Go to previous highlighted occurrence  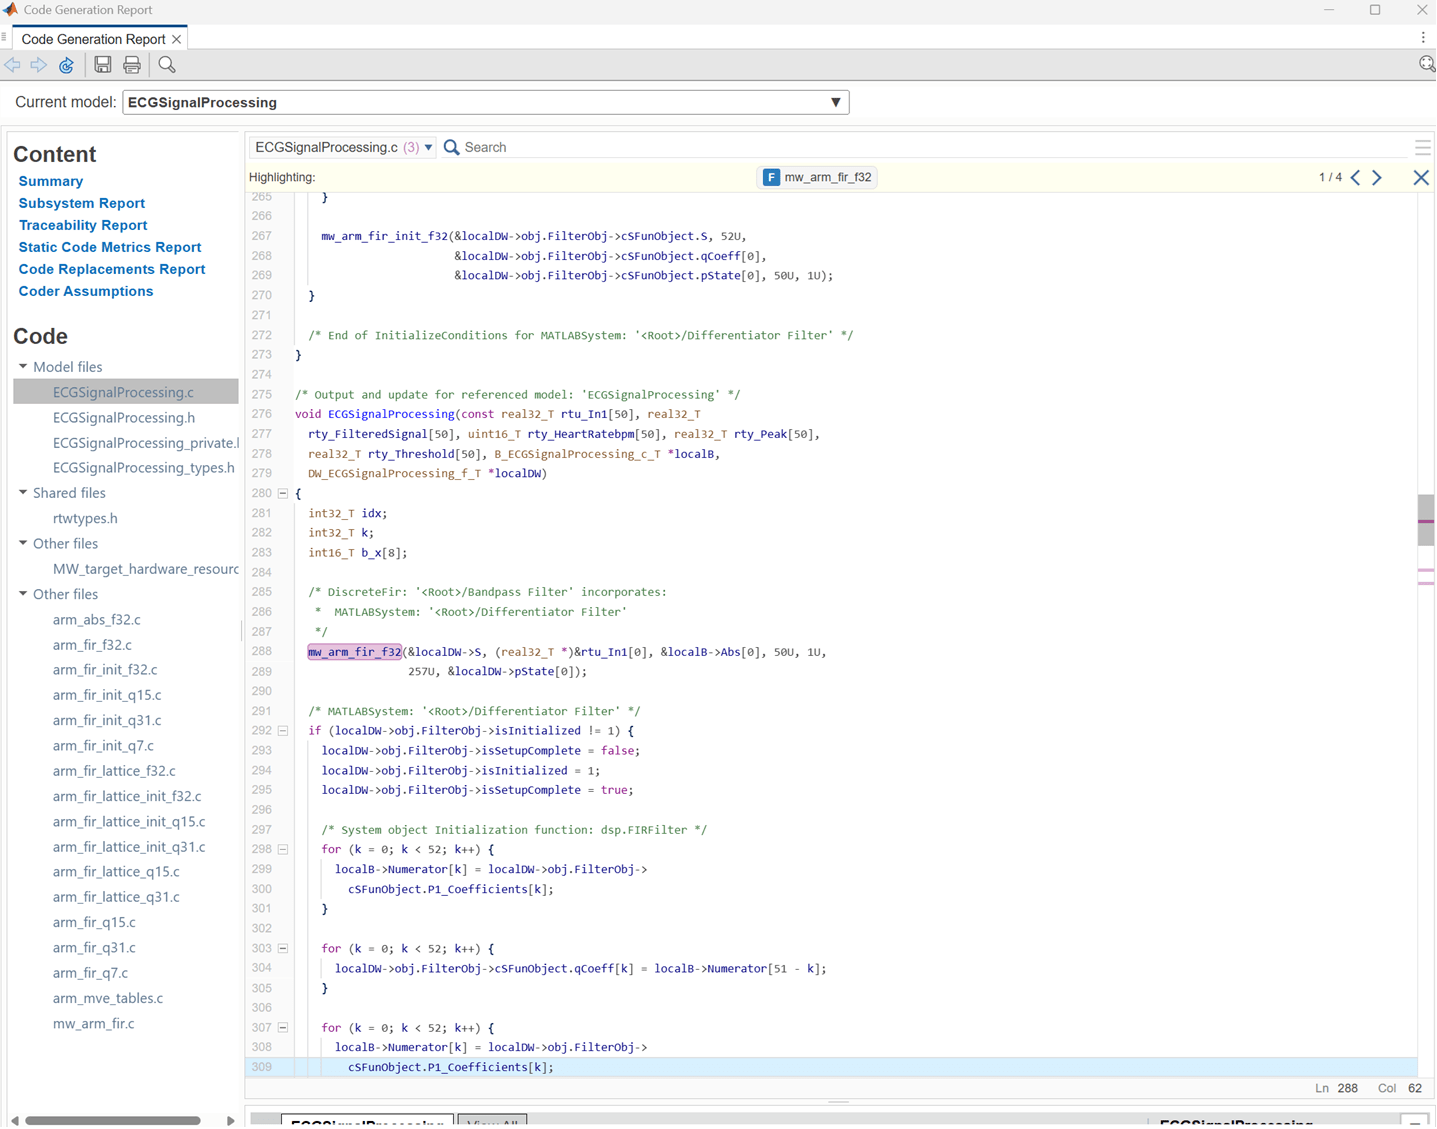pyautogui.click(x=1356, y=177)
